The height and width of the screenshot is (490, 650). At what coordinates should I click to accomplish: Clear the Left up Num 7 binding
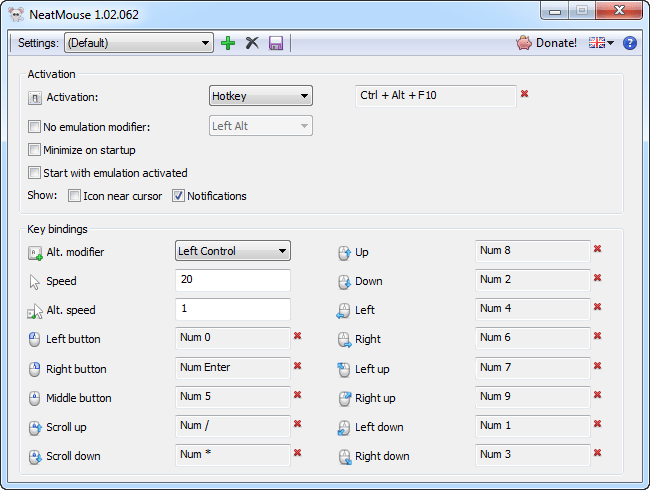(x=597, y=365)
